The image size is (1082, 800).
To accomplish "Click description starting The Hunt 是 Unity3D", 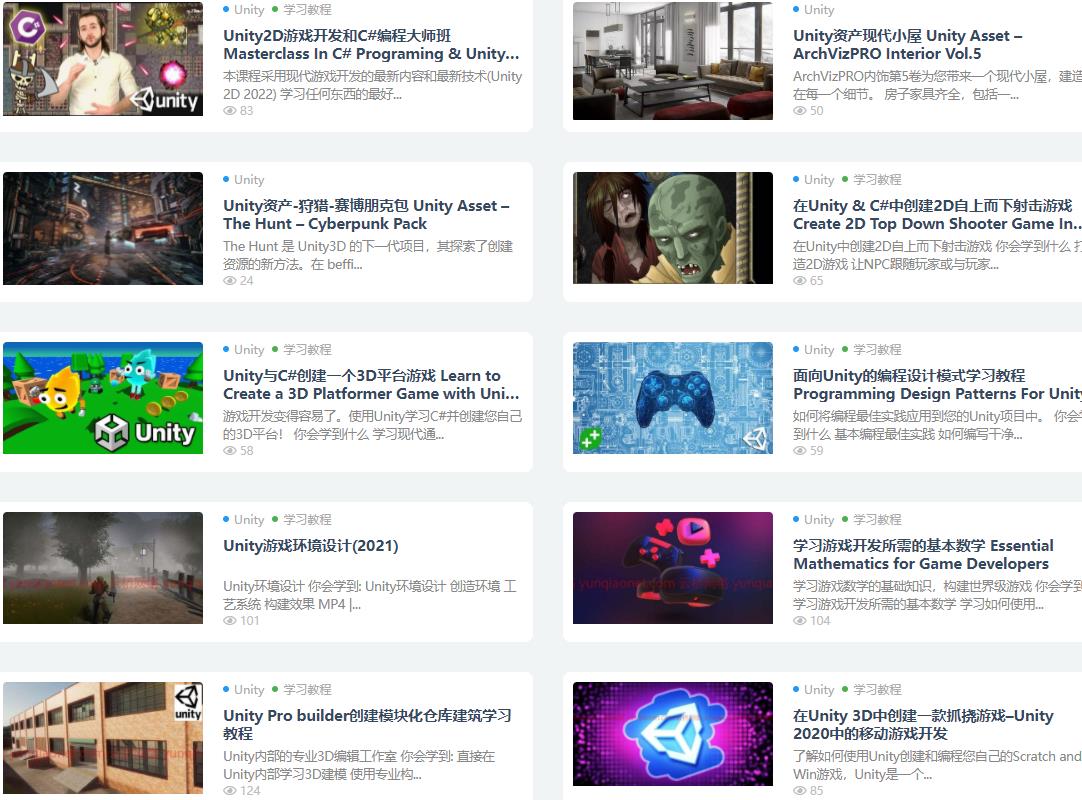I will click(x=368, y=255).
